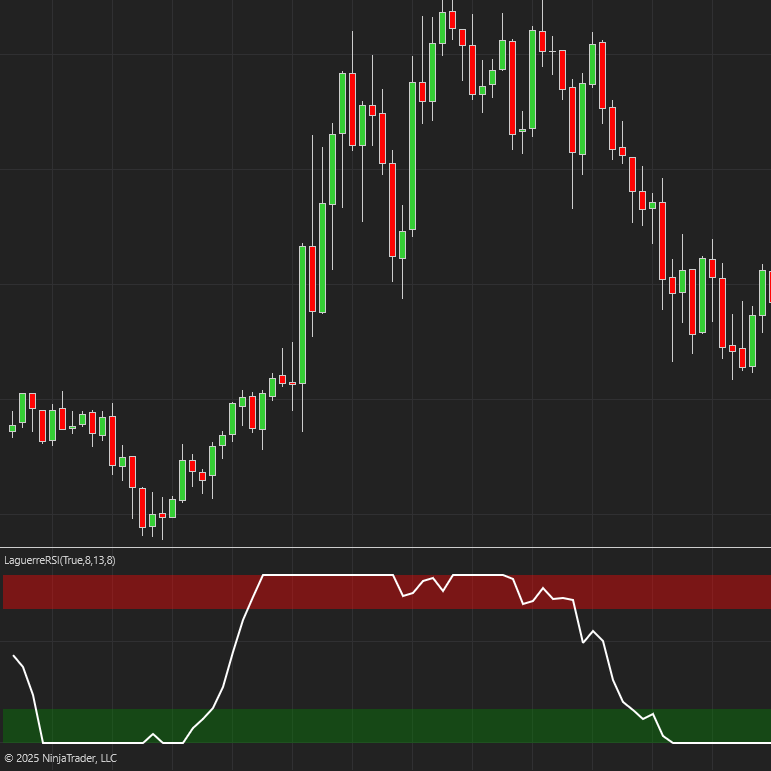Viewport: 771px width, 771px height.
Task: Select the flat RSI line at minimum after the decline
Action: point(721,742)
